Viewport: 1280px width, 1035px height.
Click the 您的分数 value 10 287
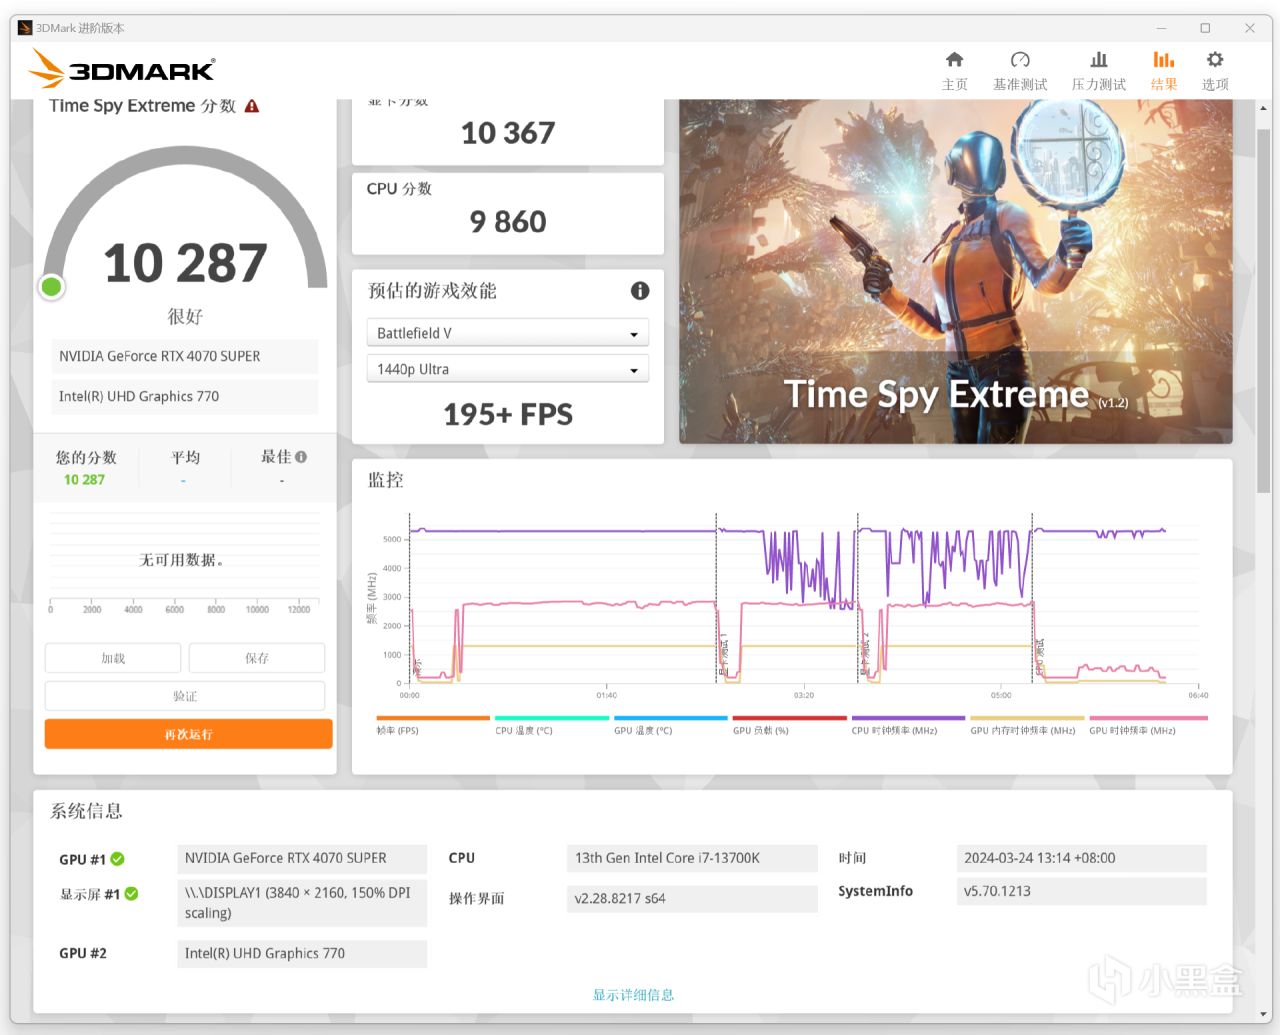(x=84, y=480)
